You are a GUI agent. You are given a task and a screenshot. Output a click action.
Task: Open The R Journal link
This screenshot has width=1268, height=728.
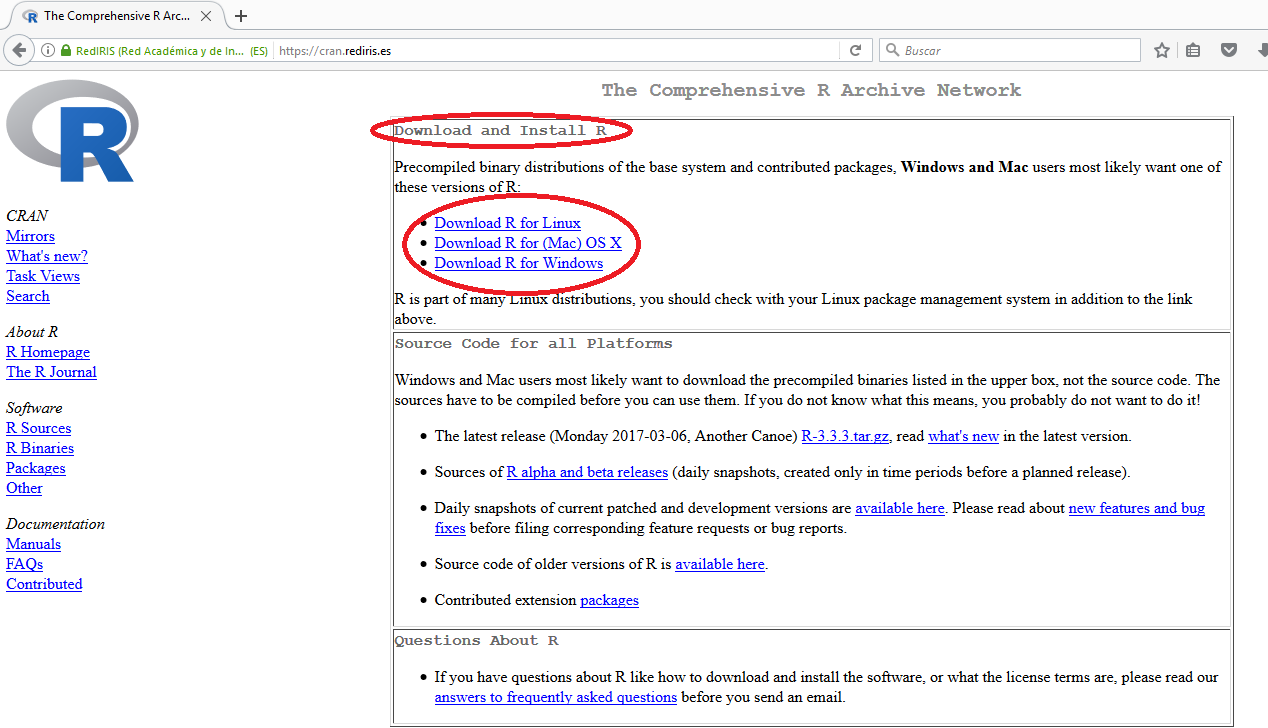point(51,372)
